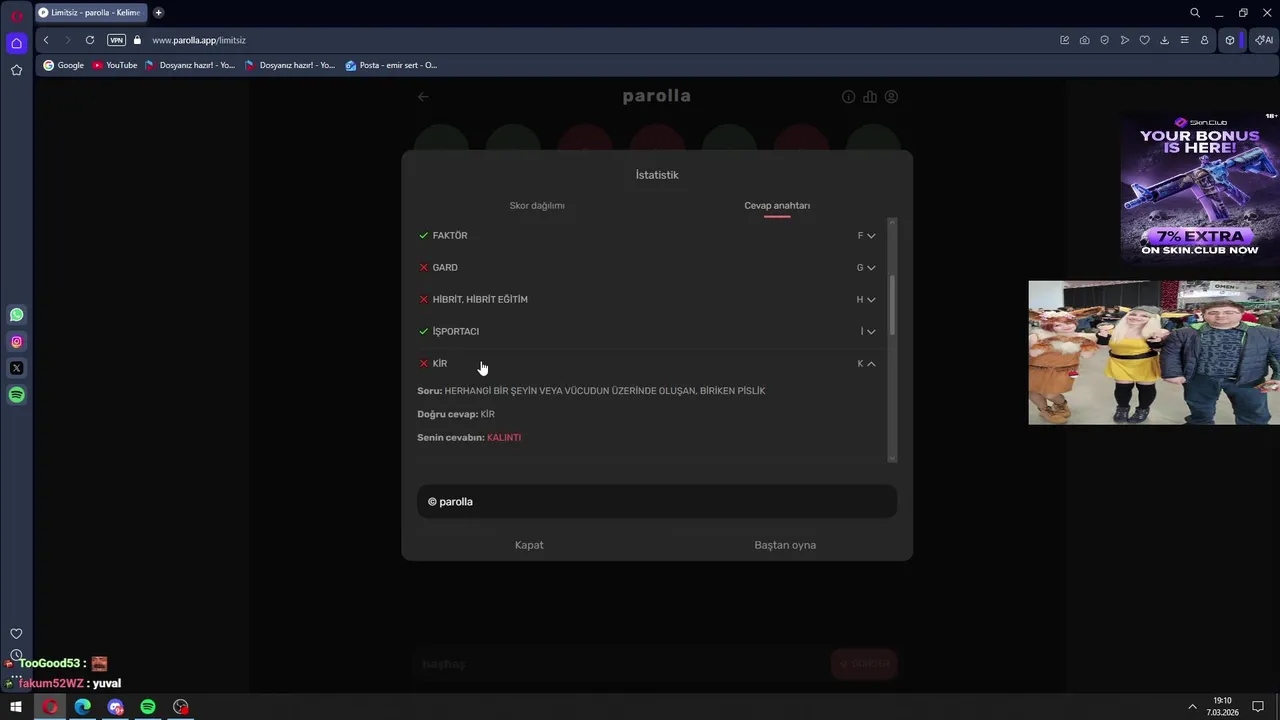The width and height of the screenshot is (1280, 720).
Task: Switch to the Skor dağılımı tab
Action: tap(537, 206)
